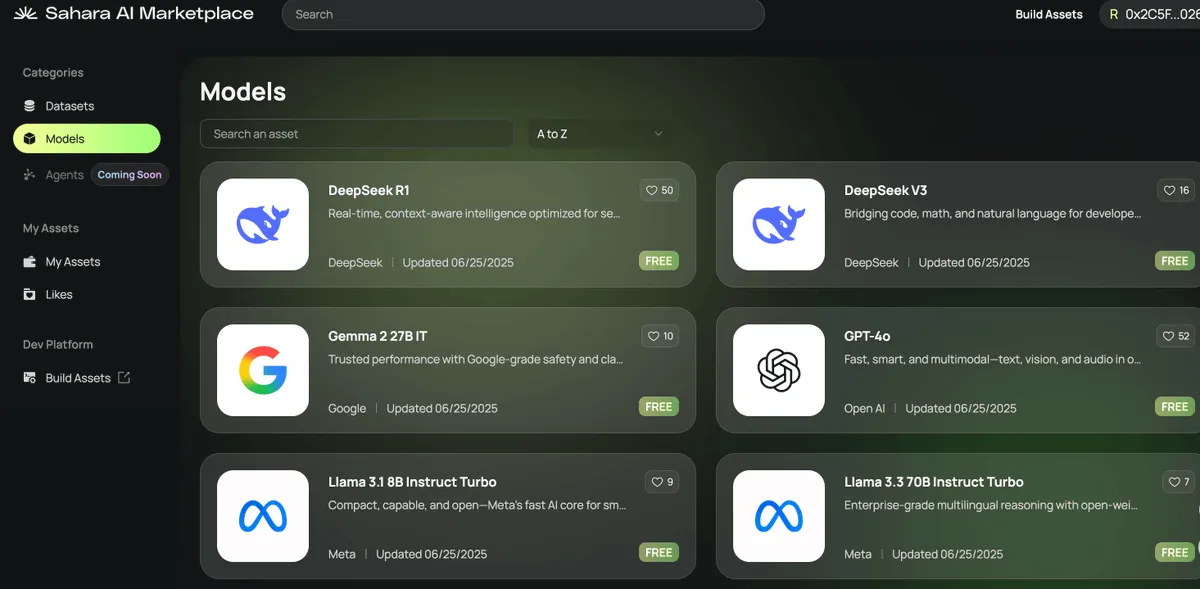Click the Open AI publisher name
Image resolution: width=1200 pixels, height=589 pixels.
[x=865, y=409]
